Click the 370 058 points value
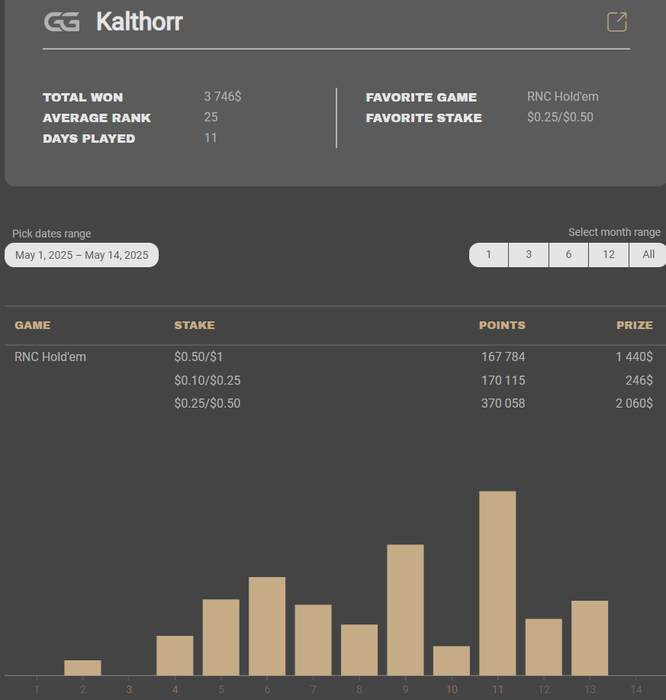This screenshot has height=700, width=666. (x=503, y=404)
